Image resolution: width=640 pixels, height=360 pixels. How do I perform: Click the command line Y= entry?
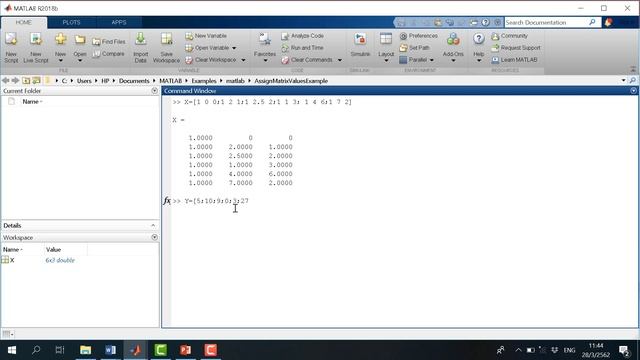216,201
